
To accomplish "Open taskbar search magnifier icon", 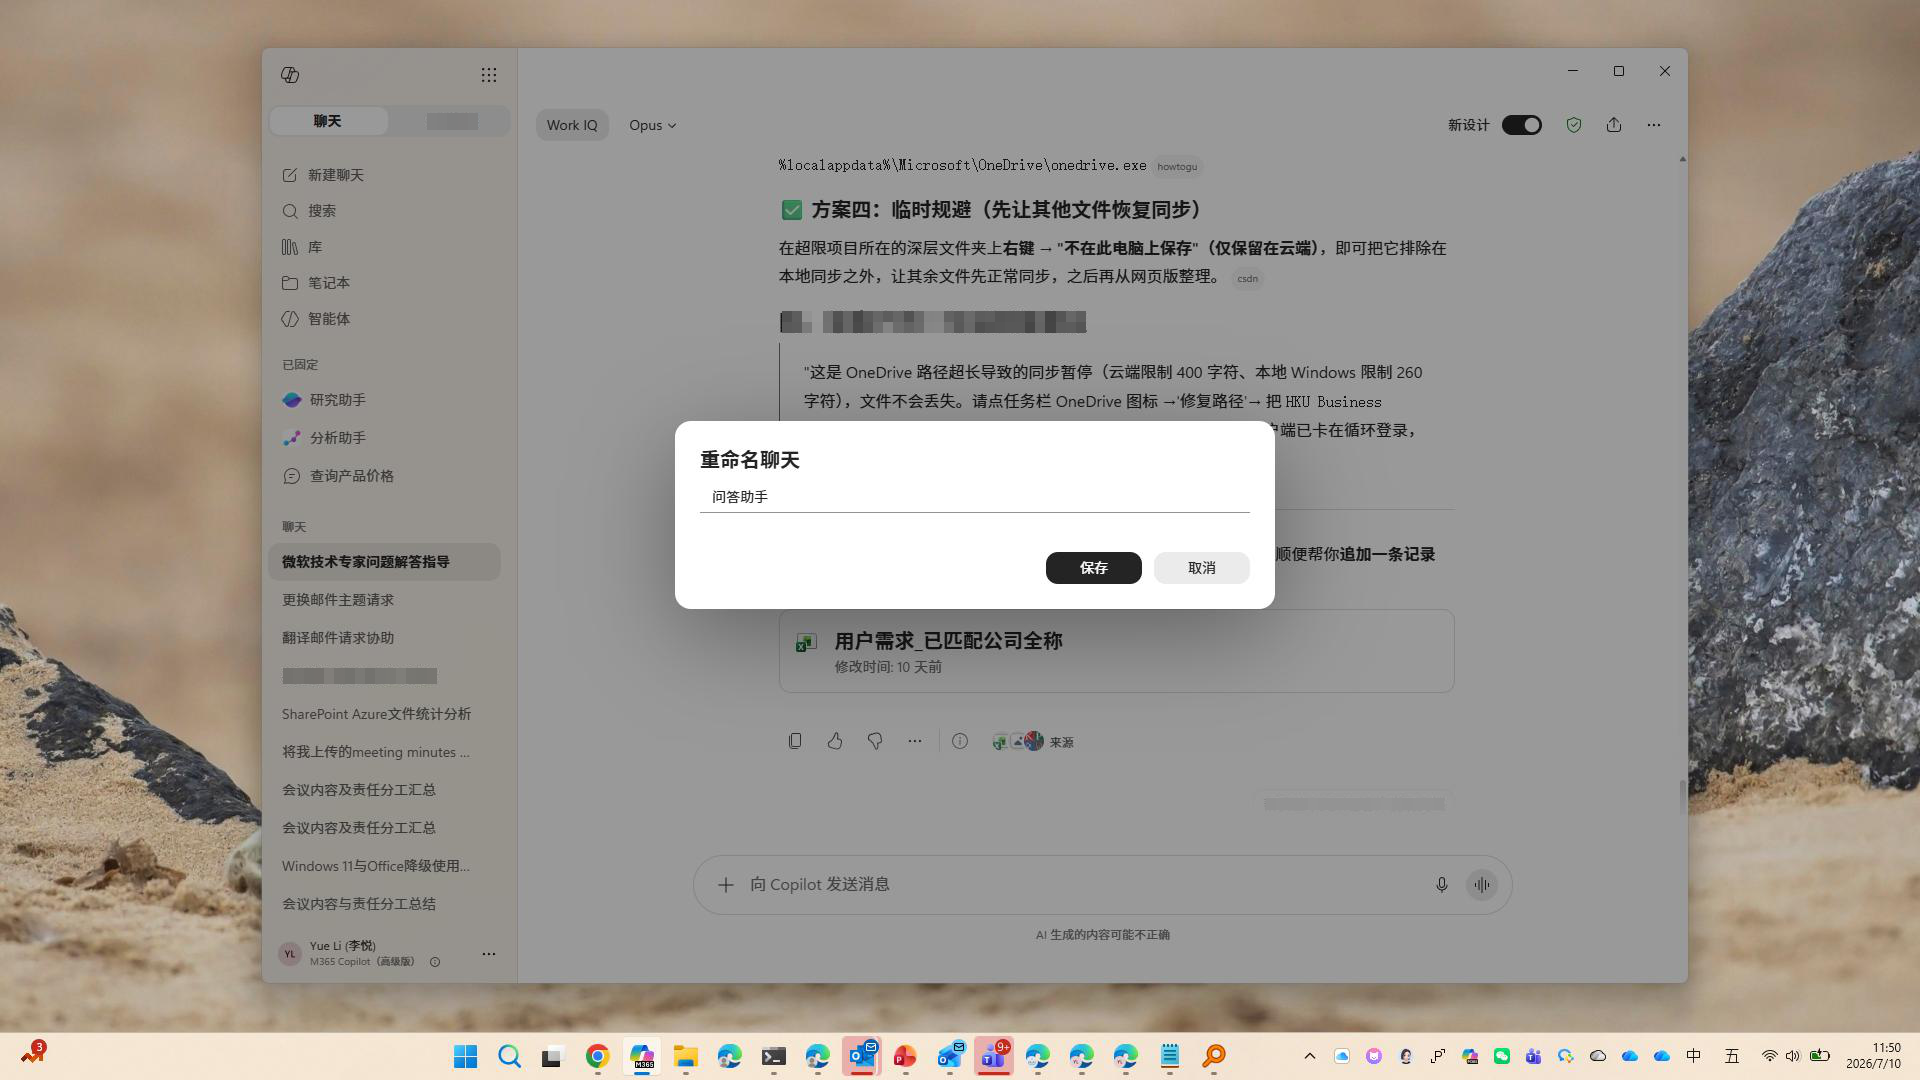I will coord(510,1056).
